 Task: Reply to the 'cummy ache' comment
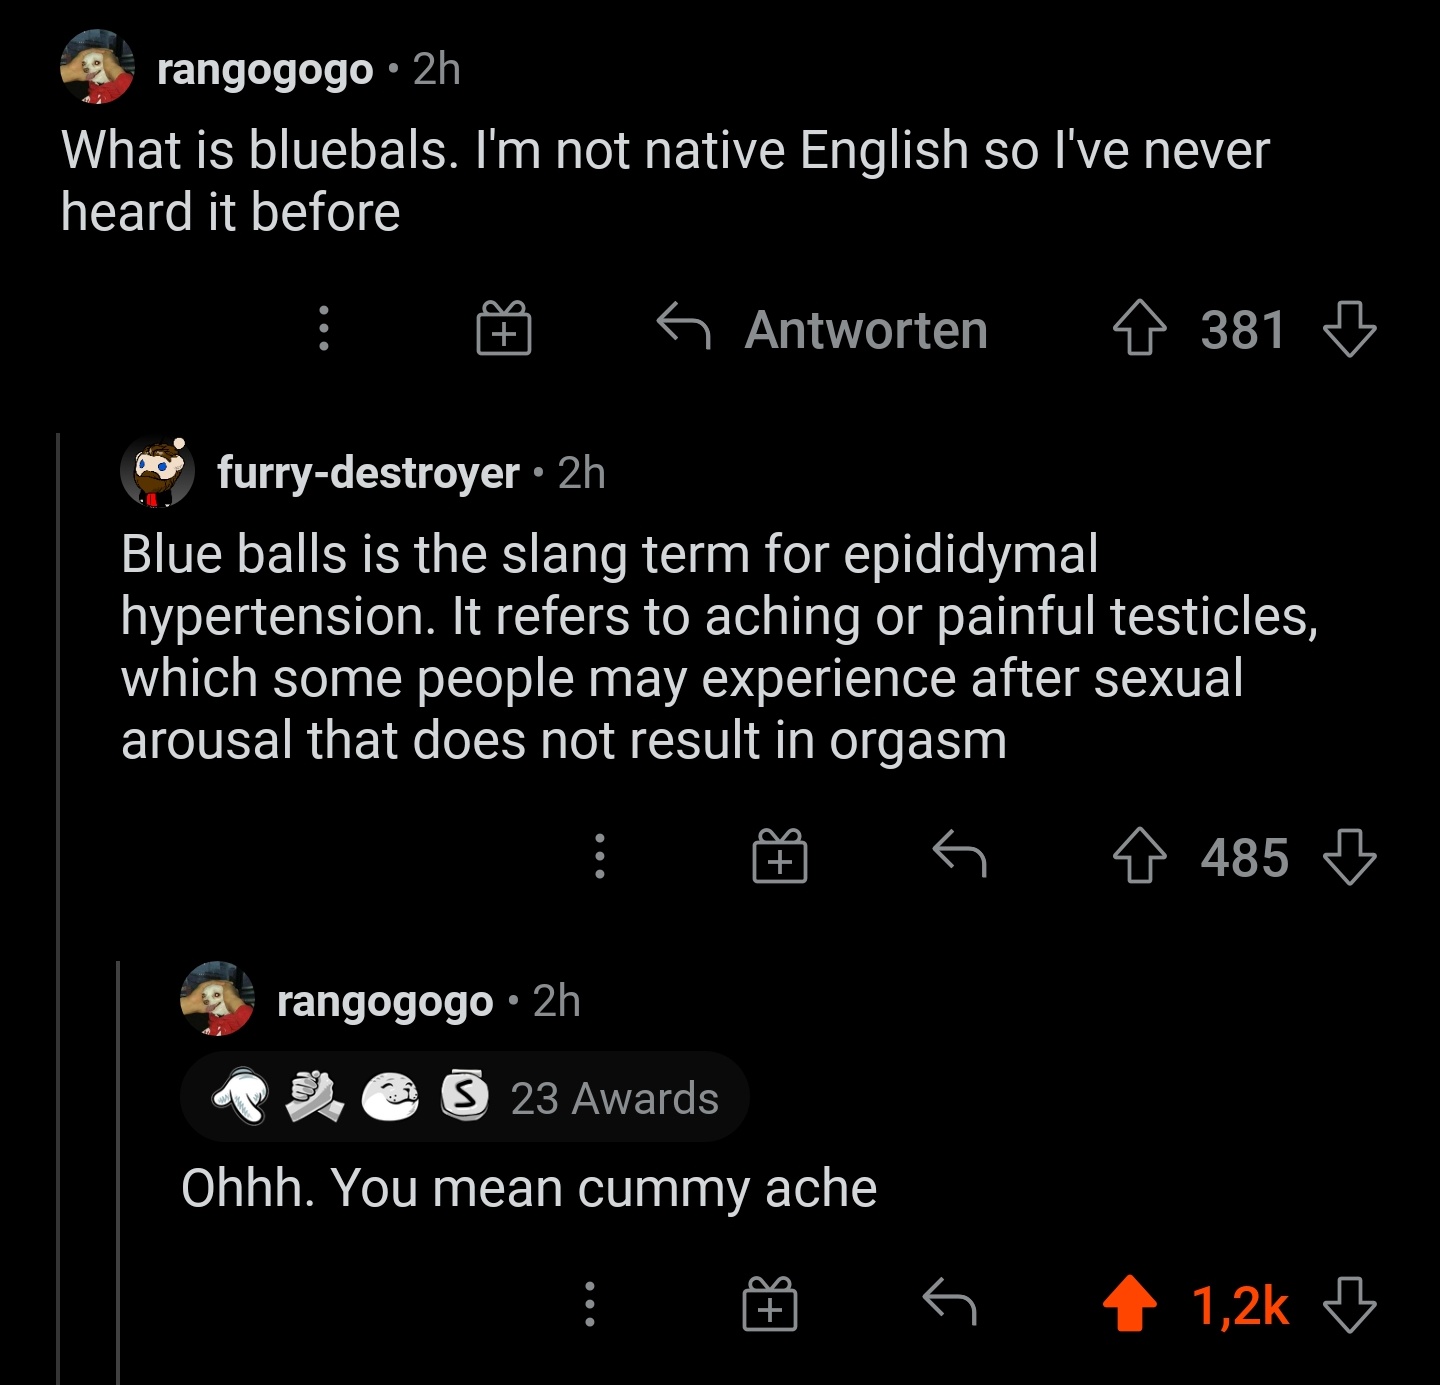click(949, 1302)
